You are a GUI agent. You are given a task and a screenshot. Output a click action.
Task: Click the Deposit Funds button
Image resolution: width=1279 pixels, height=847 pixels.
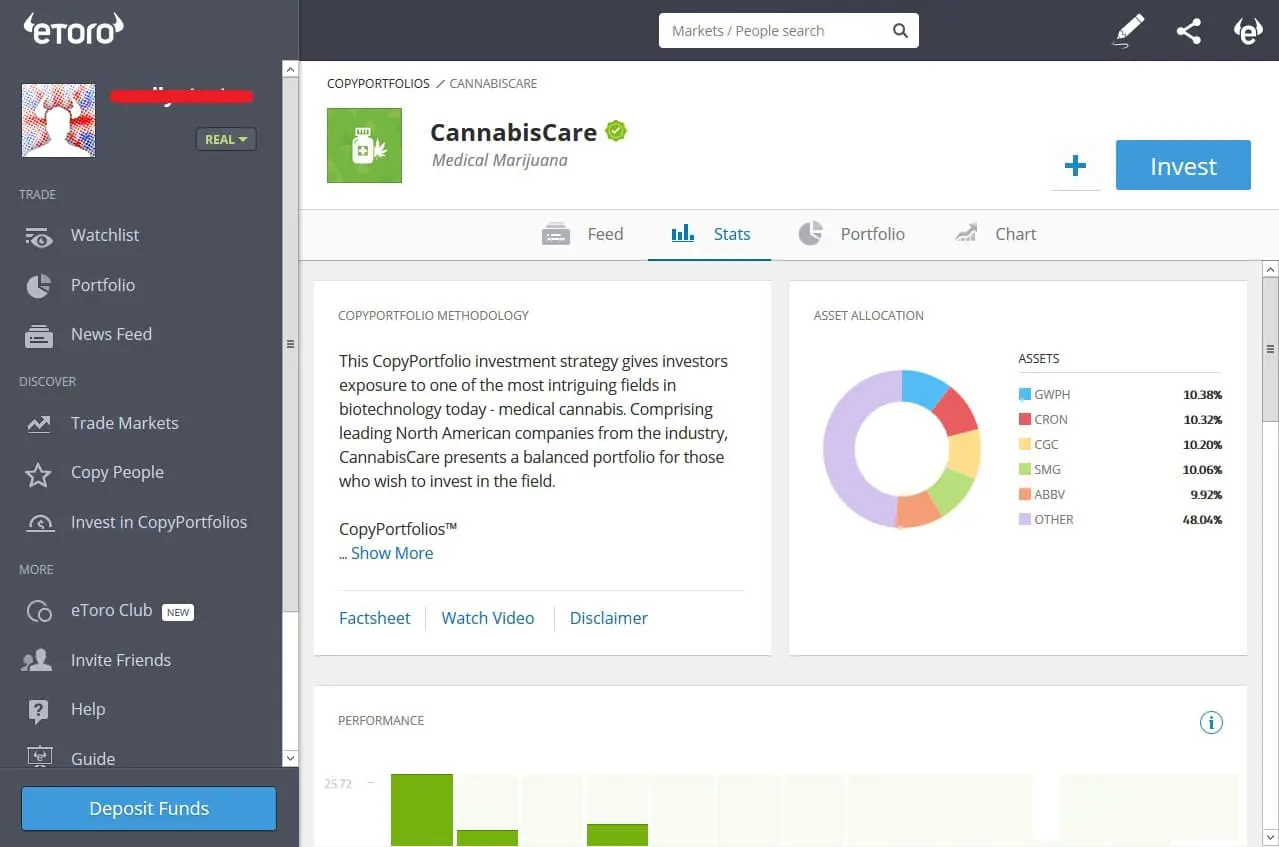[149, 808]
